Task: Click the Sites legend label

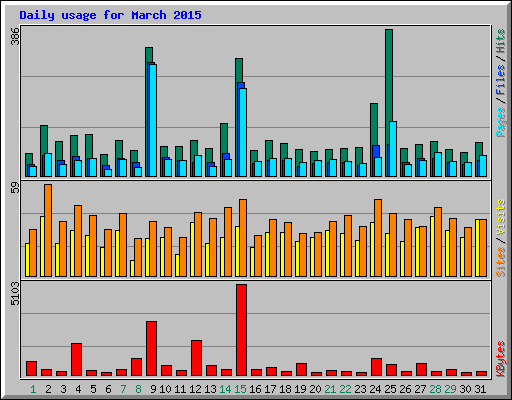Action: click(500, 262)
